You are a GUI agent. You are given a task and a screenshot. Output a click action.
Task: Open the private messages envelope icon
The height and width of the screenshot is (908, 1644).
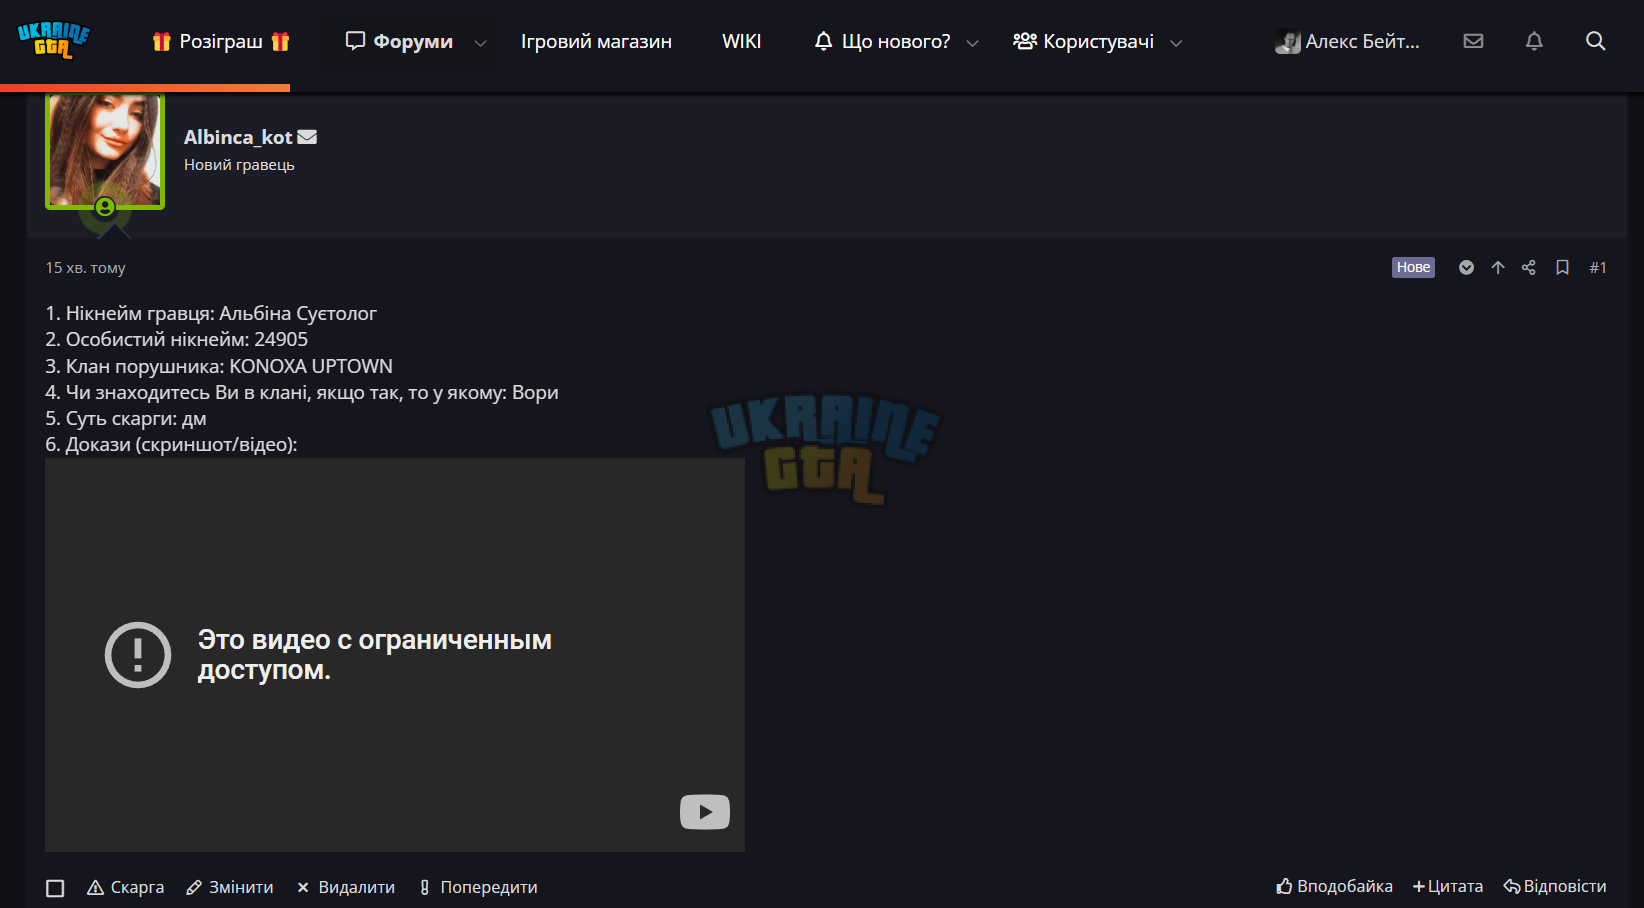tap(1473, 41)
